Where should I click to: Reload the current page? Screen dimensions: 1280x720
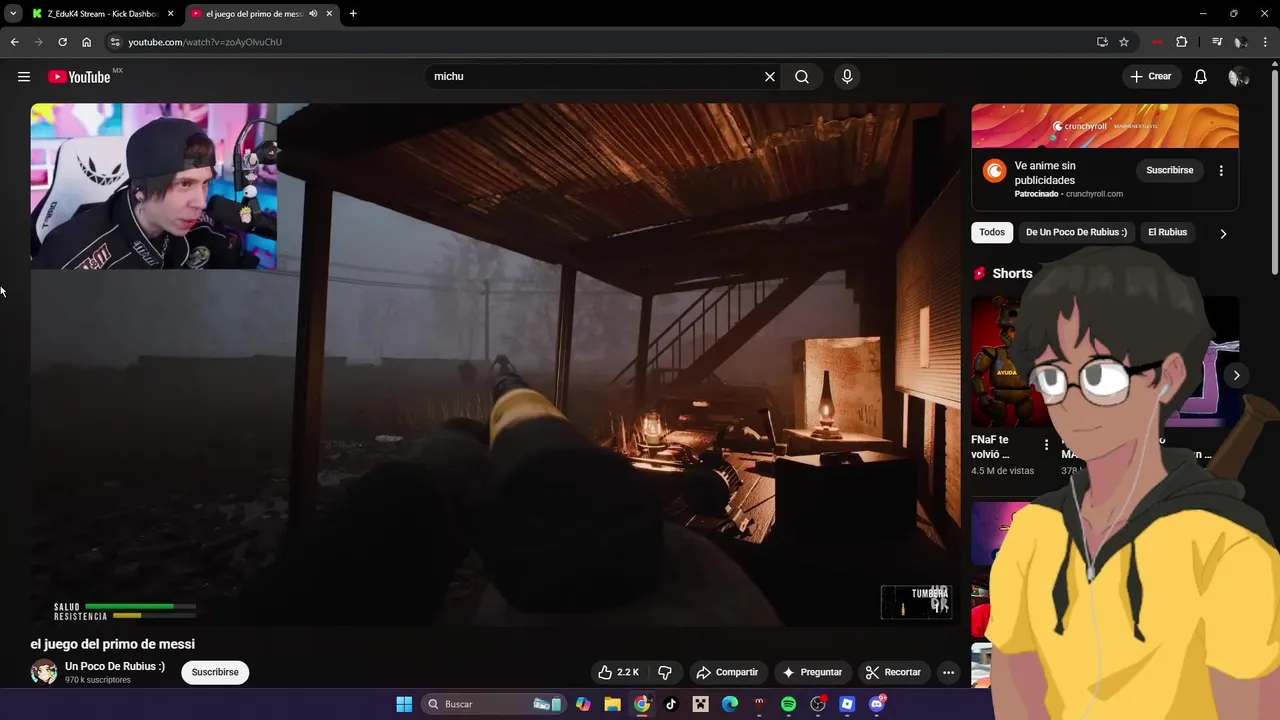point(62,42)
